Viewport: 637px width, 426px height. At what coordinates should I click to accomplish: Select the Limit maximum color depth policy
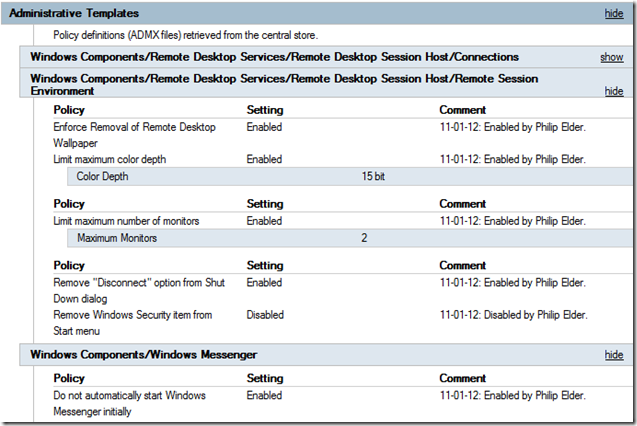click(109, 159)
